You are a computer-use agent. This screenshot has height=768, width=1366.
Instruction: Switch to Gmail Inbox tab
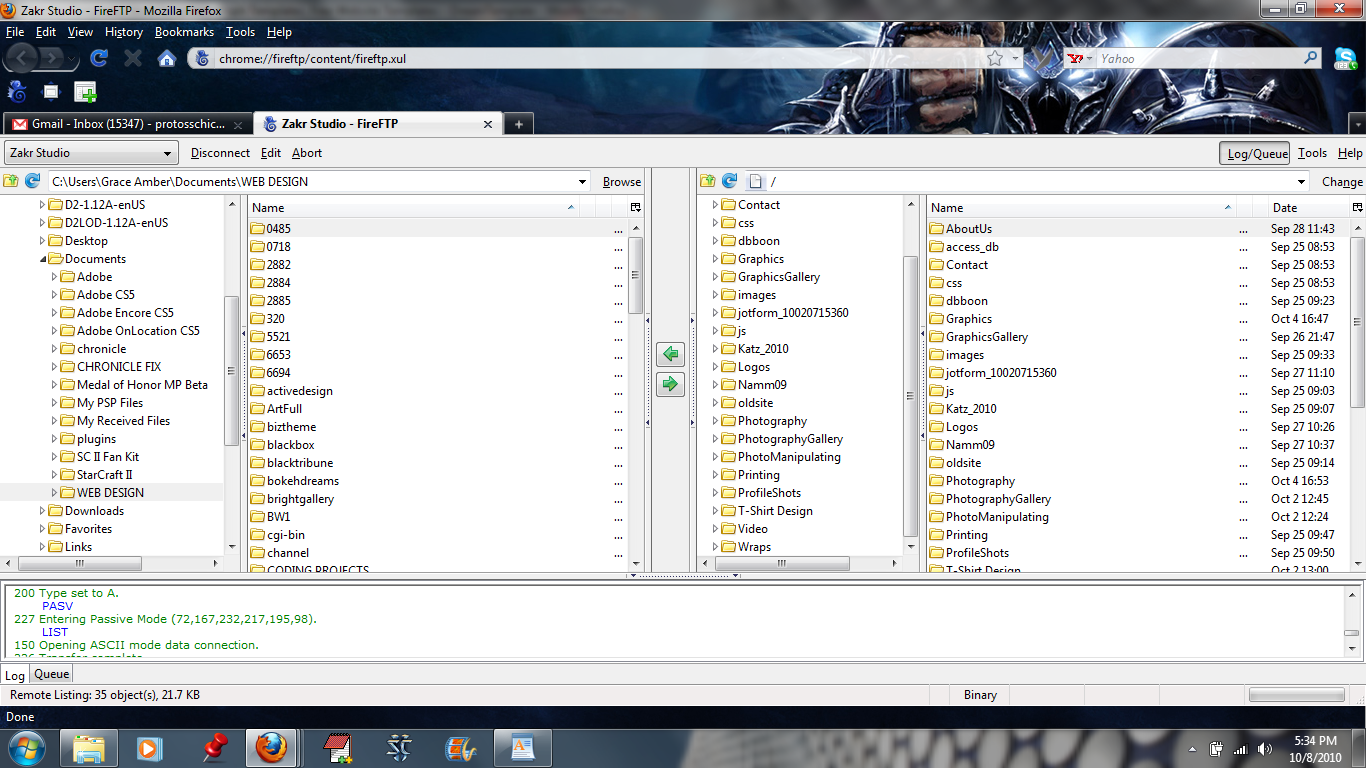[x=128, y=124]
